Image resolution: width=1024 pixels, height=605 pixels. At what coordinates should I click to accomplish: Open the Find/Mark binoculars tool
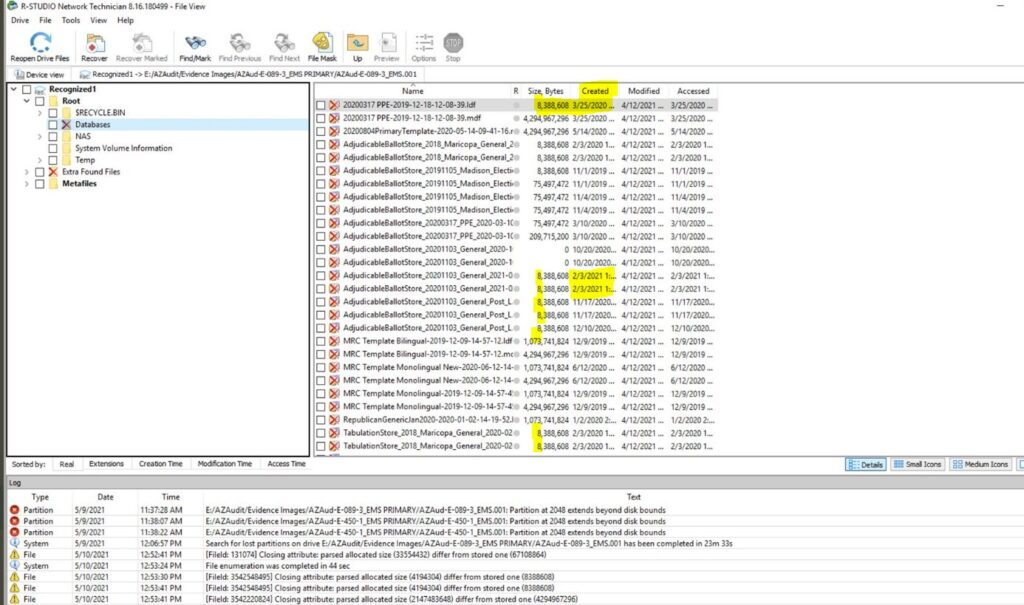[x=195, y=43]
